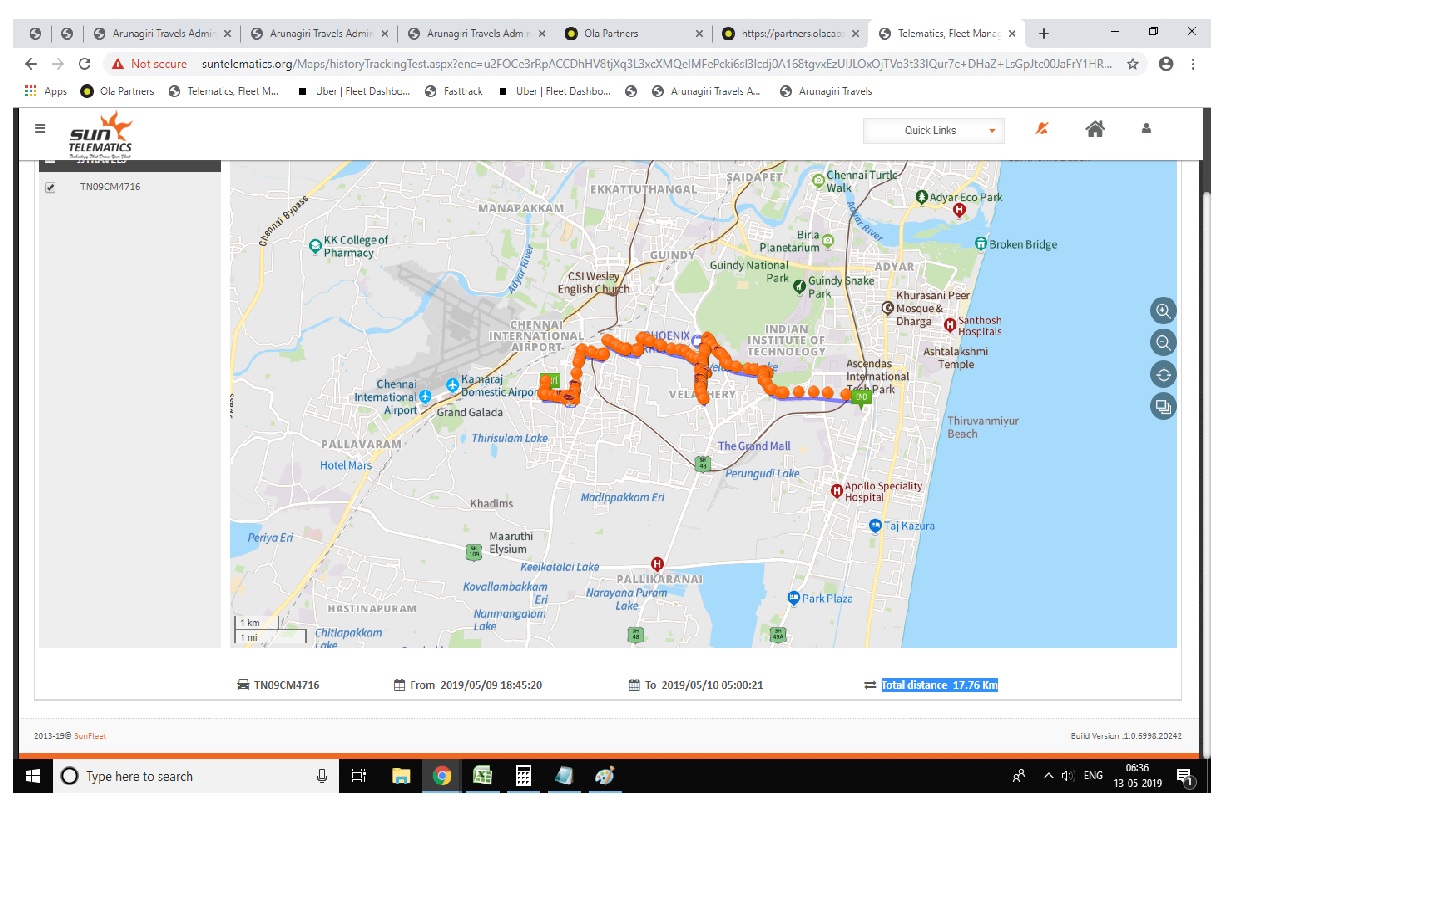Switch map layers with the layers icon

1163,407
